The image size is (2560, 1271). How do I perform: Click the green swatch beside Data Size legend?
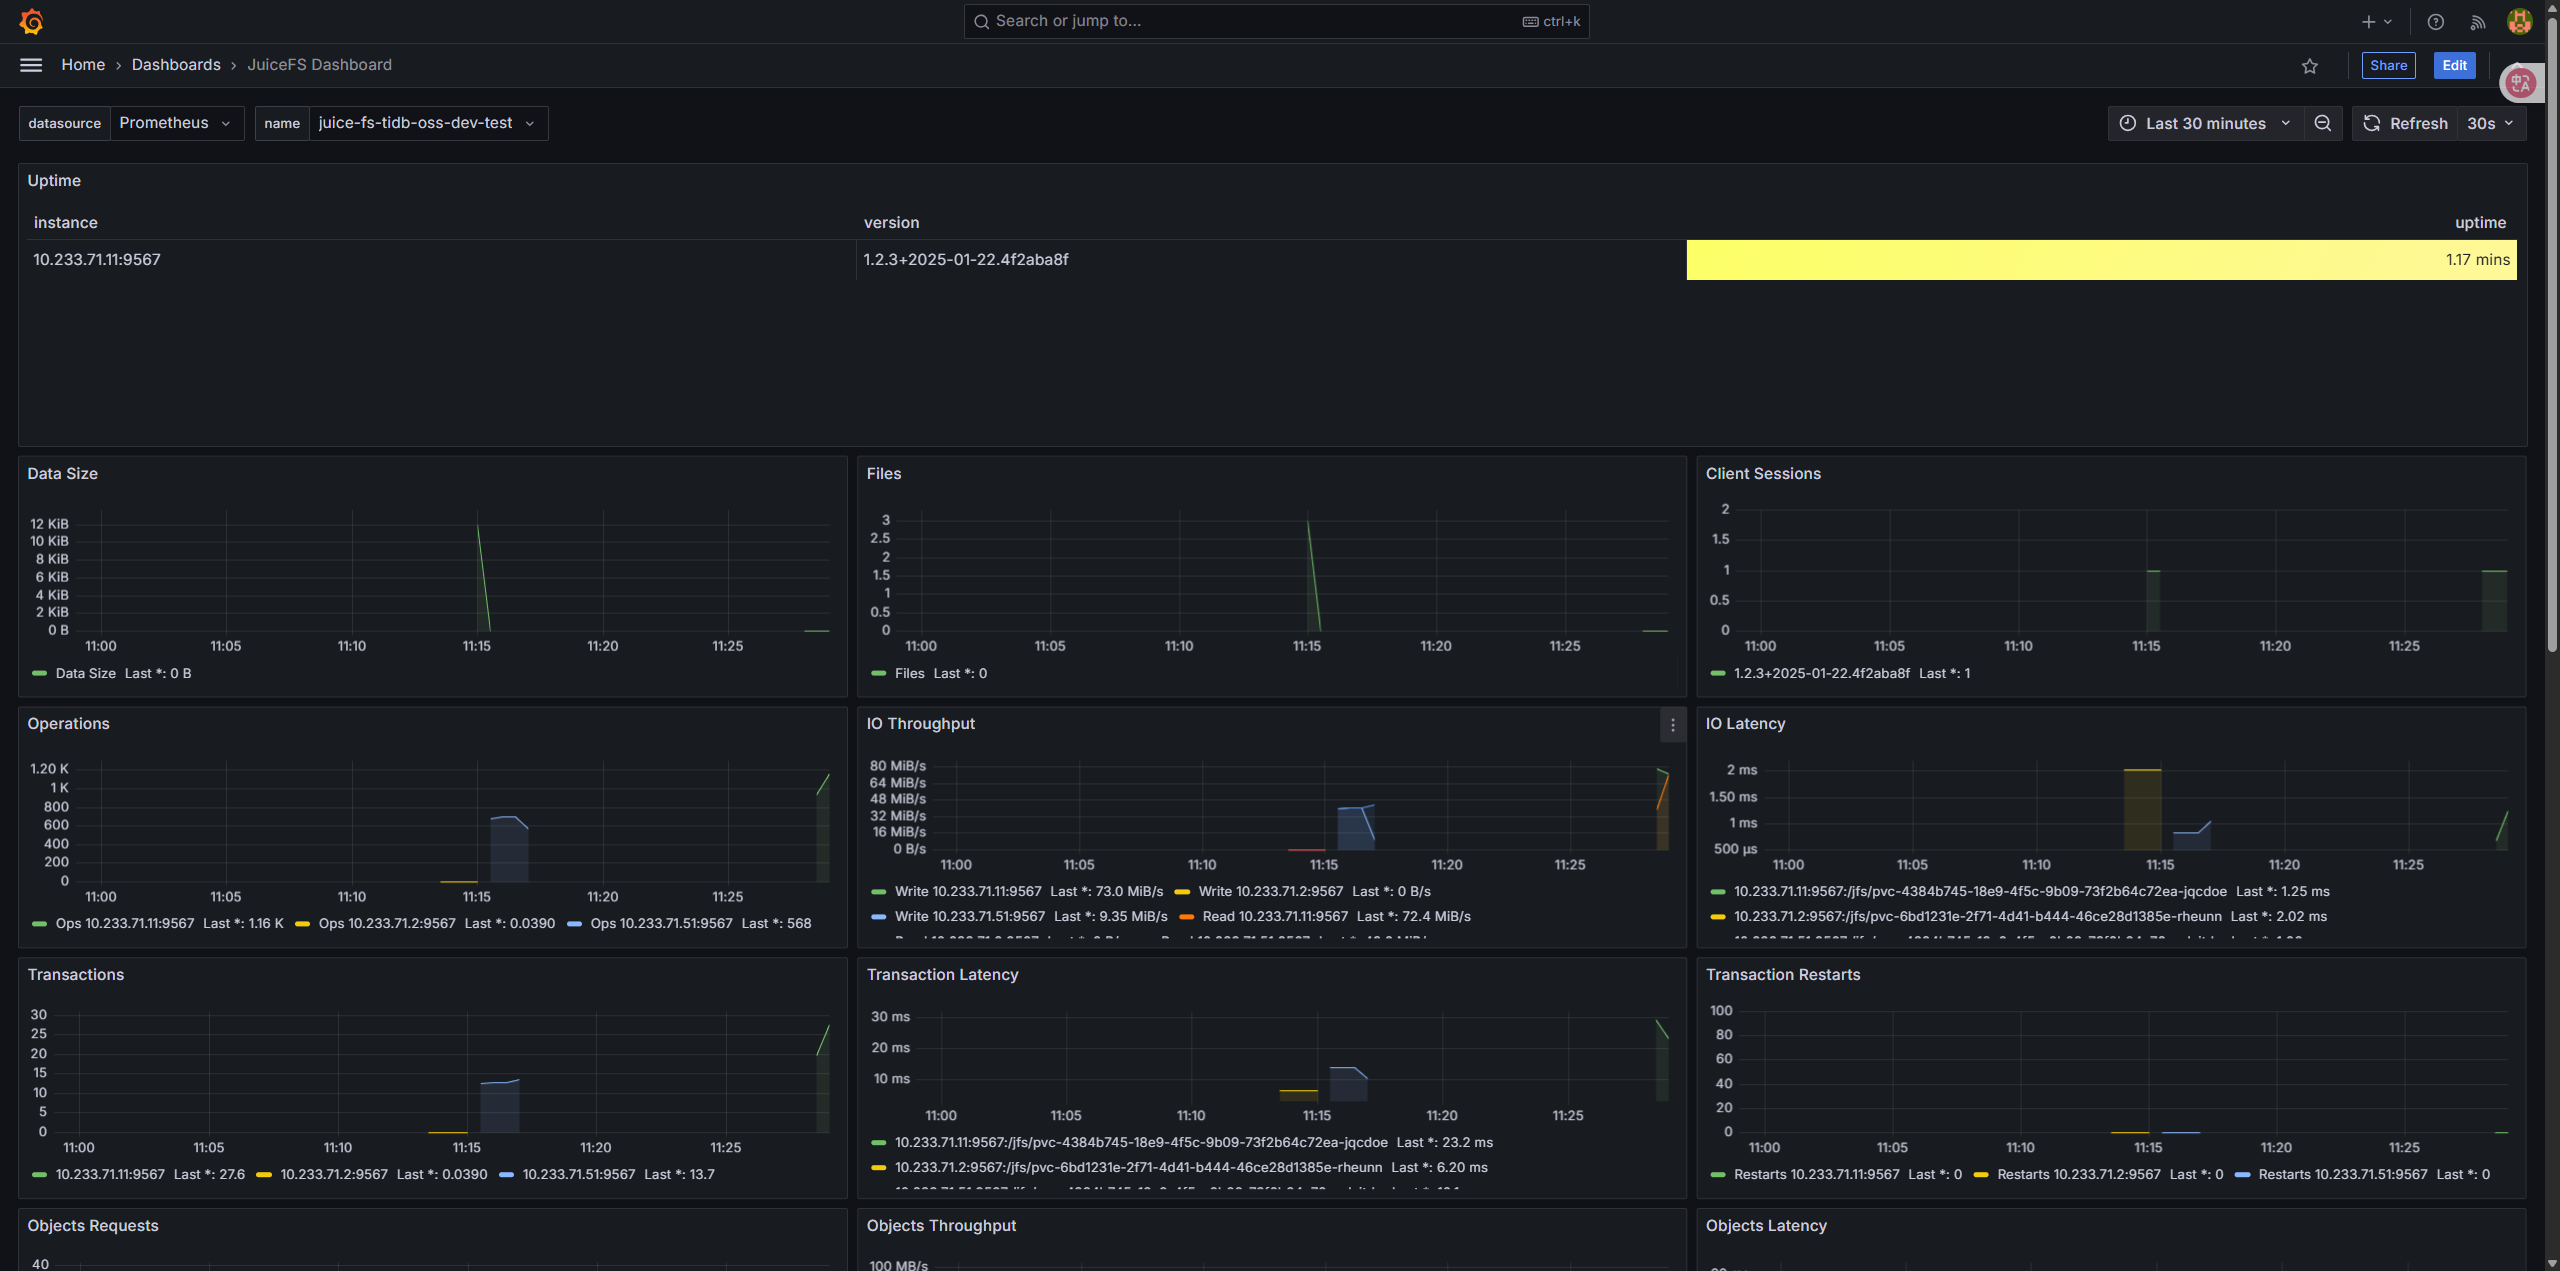(x=40, y=674)
